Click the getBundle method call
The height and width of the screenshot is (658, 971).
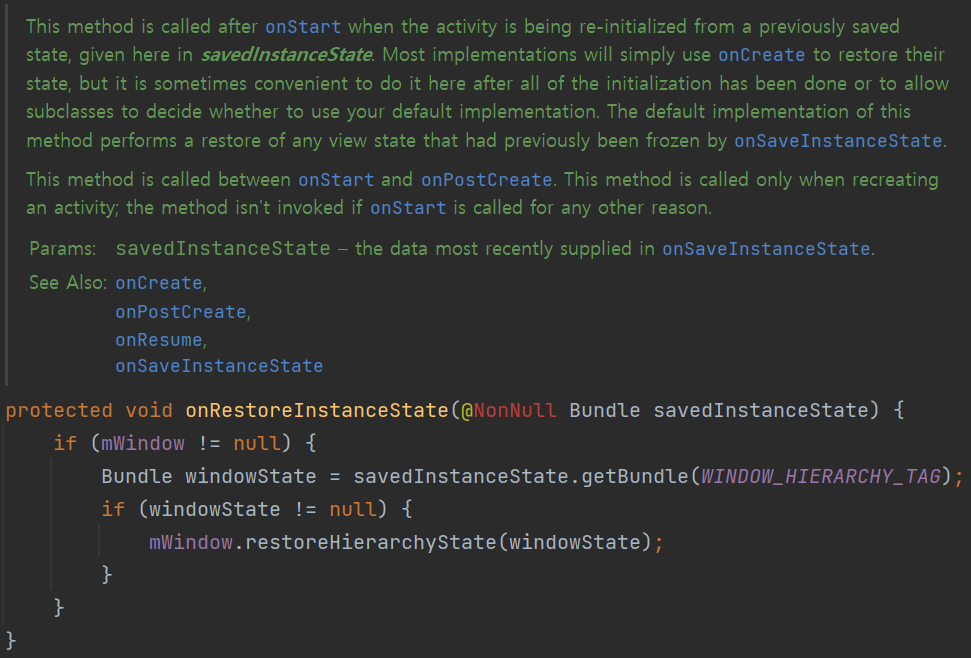click(635, 477)
